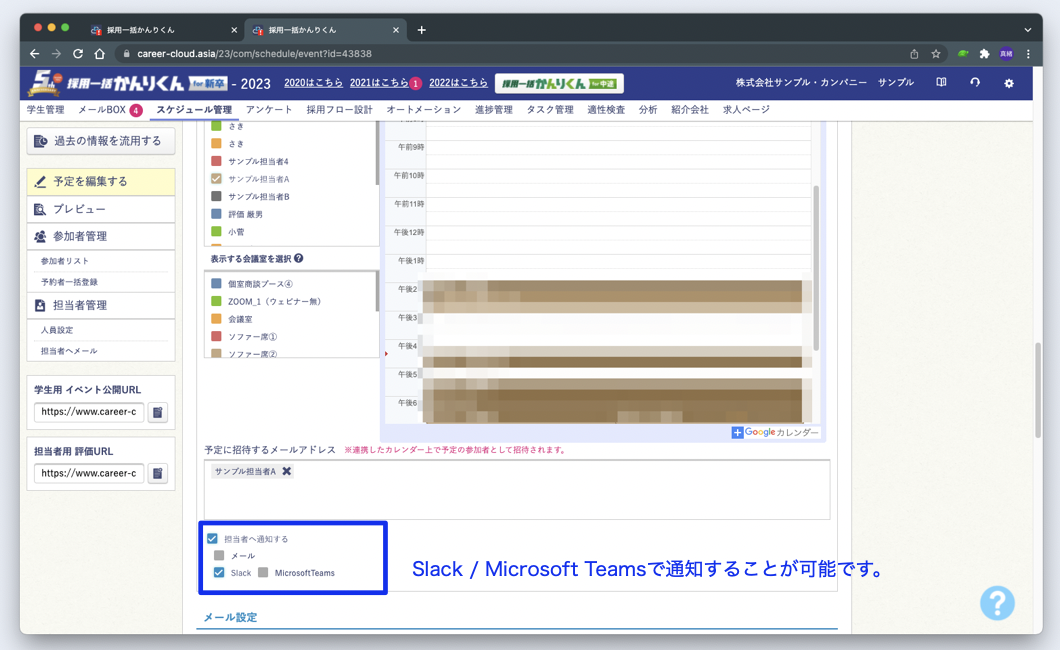Disable Slack notification checkbox

[x=219, y=573]
